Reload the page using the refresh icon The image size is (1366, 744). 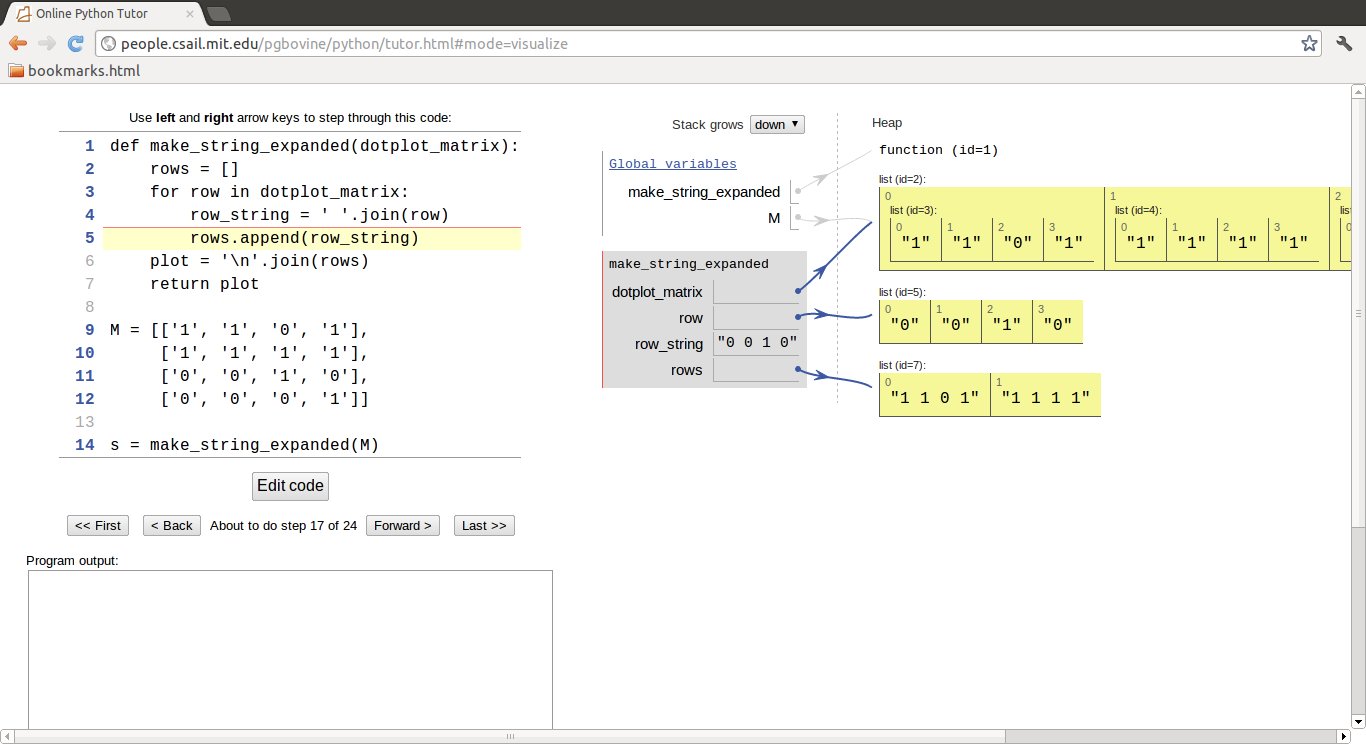(75, 43)
